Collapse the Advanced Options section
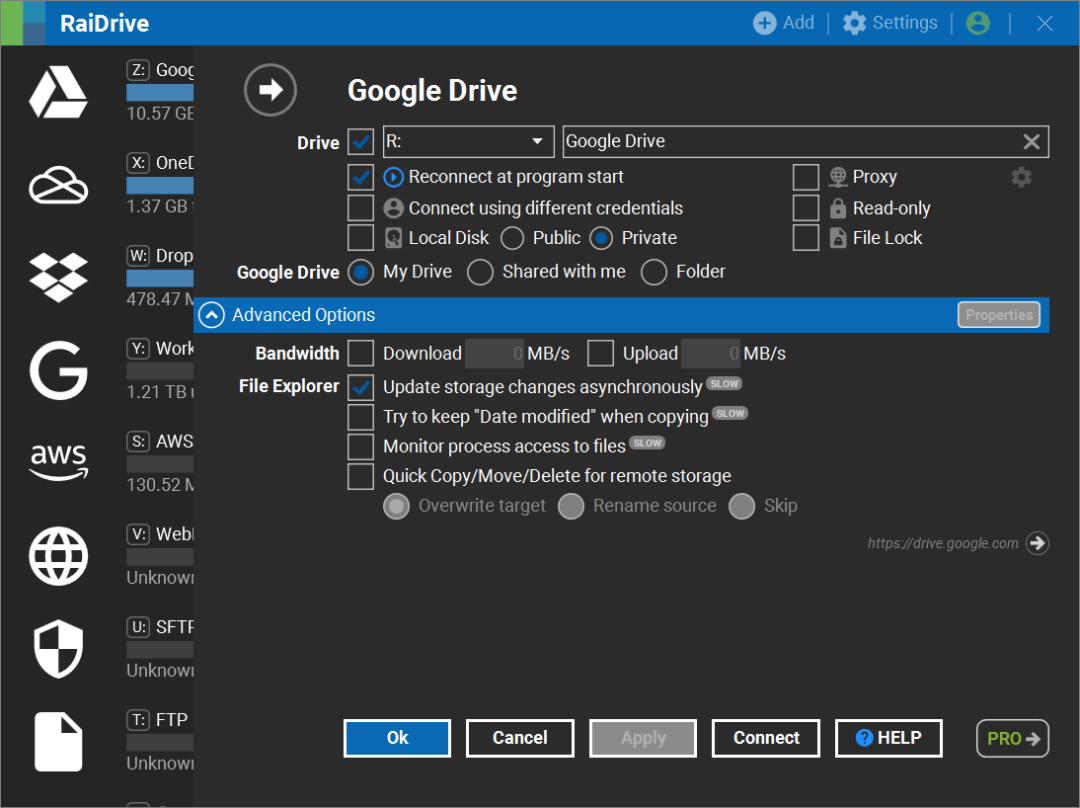This screenshot has height=808, width=1080. coord(211,315)
